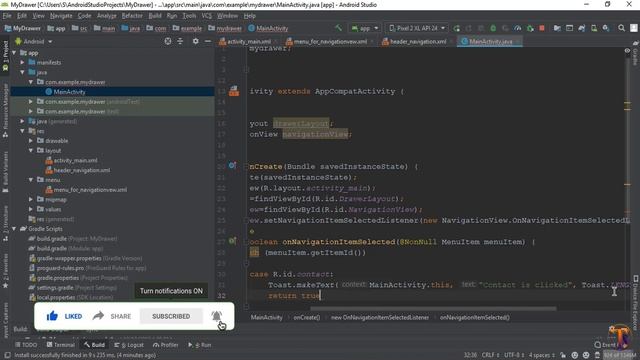Toggle code inspection eye icon in editor
Screen dimensions: 640x360
[627, 51]
